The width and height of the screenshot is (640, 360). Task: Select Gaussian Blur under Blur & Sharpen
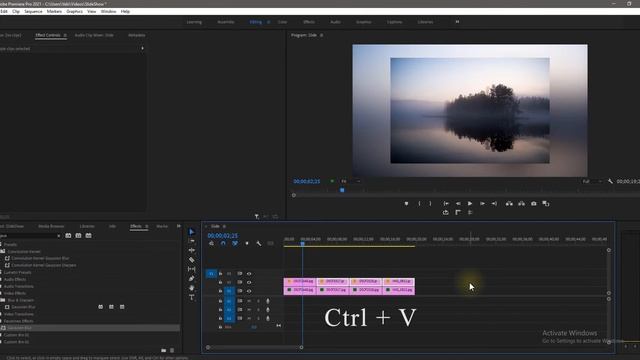(x=23, y=307)
